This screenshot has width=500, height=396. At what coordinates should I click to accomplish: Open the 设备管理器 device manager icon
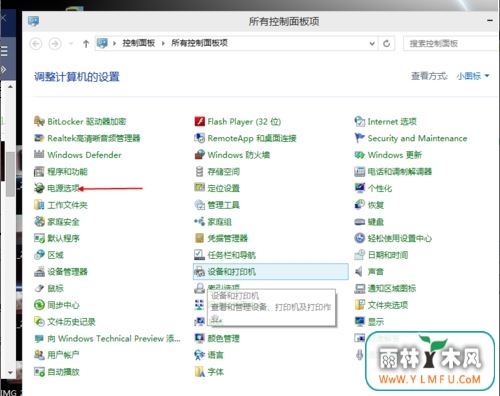click(x=39, y=272)
